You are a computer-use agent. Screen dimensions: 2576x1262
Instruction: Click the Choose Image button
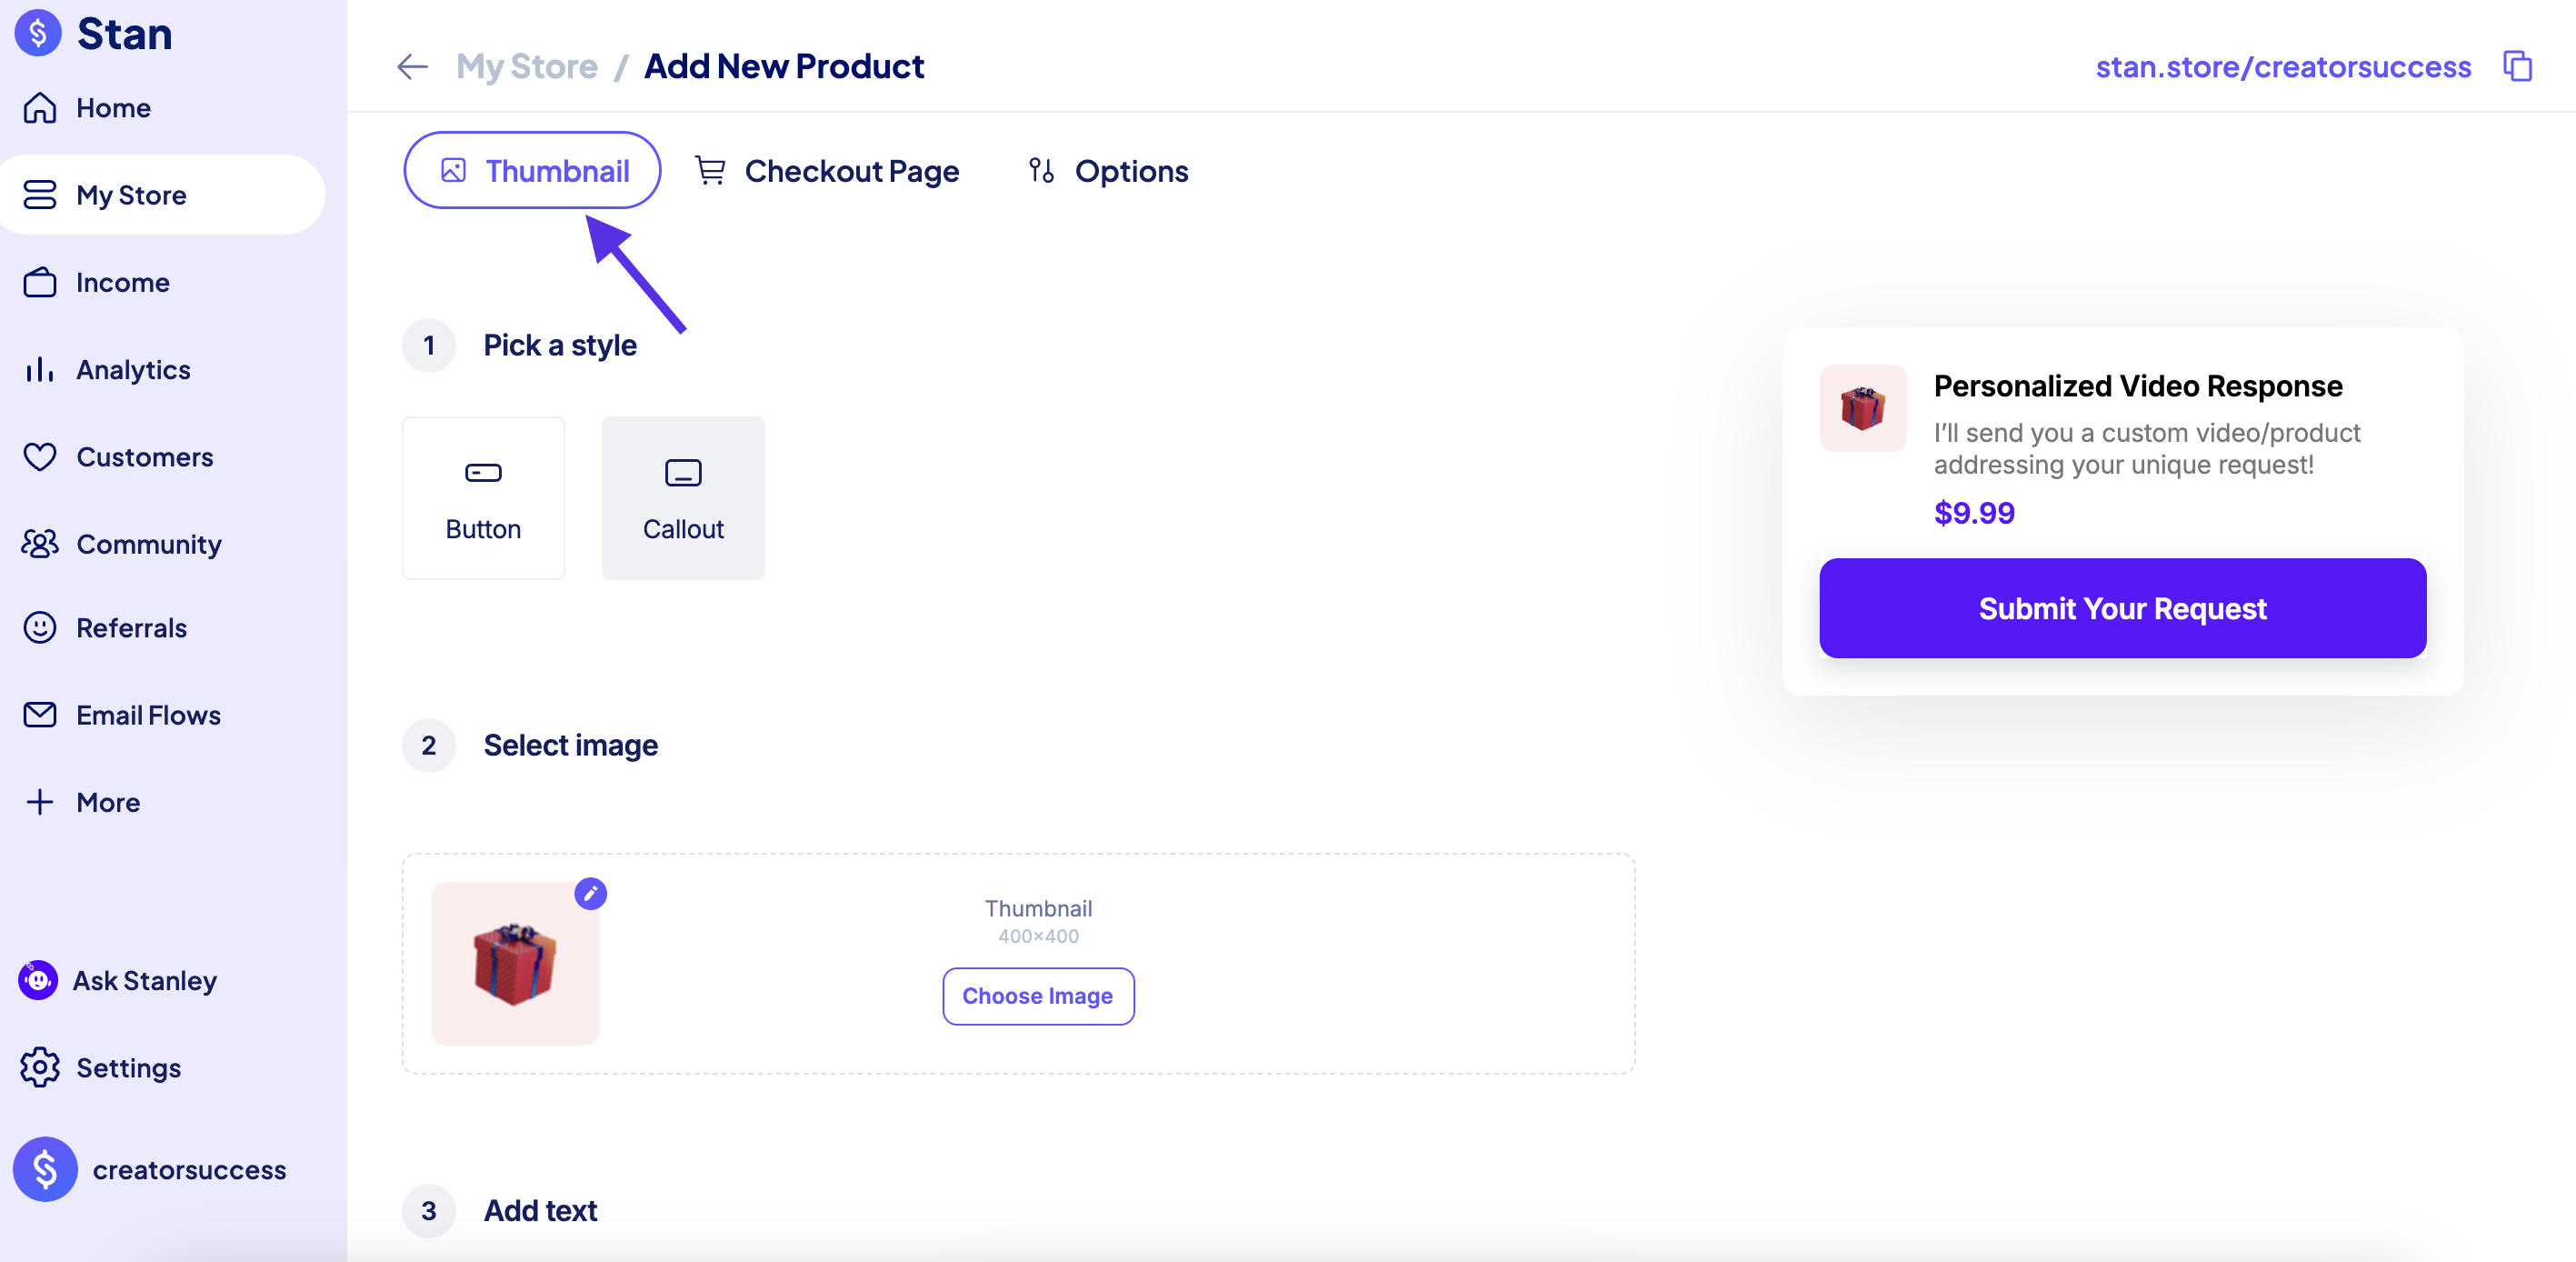(1038, 996)
